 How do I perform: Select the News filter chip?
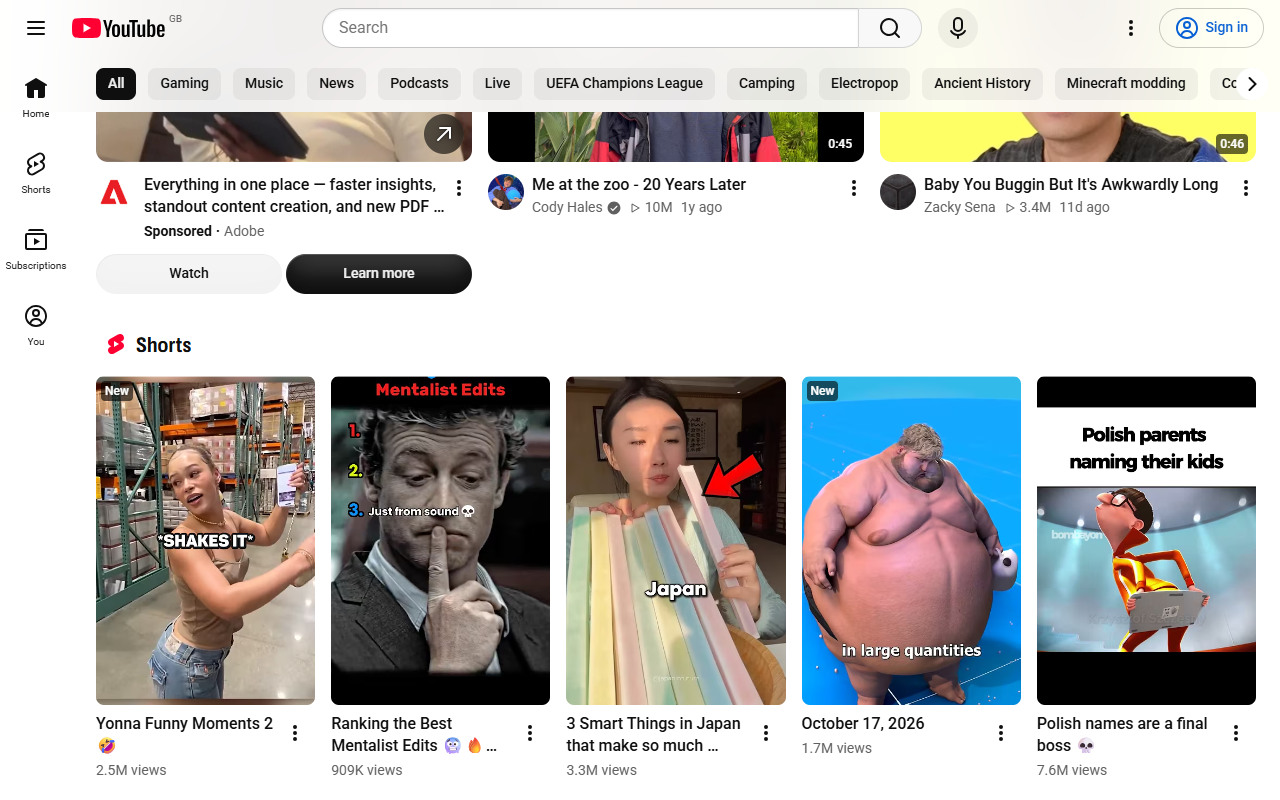(x=337, y=84)
